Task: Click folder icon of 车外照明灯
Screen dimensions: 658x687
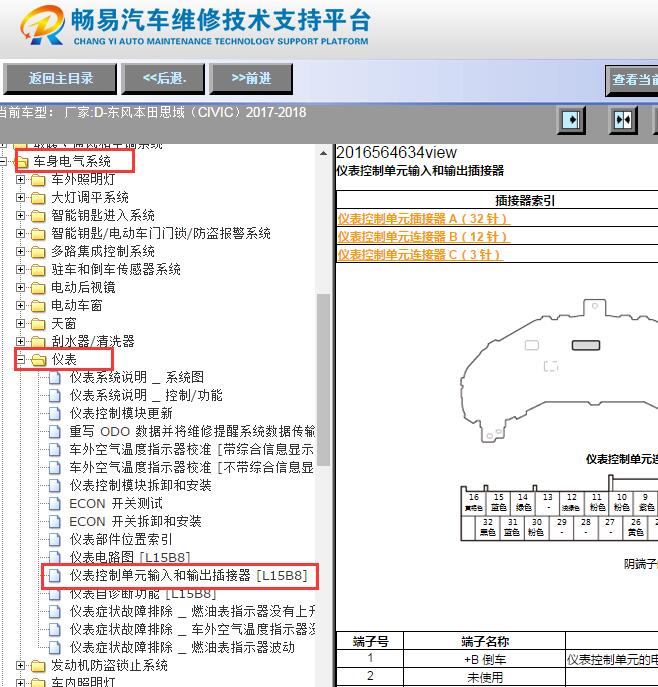Action: click(38, 180)
